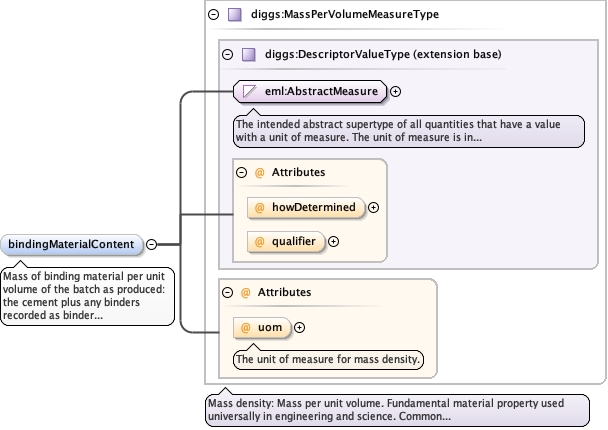Click the @ icon on howDetermined attribute
Viewport: 608px width, 430px height.
click(x=259, y=207)
